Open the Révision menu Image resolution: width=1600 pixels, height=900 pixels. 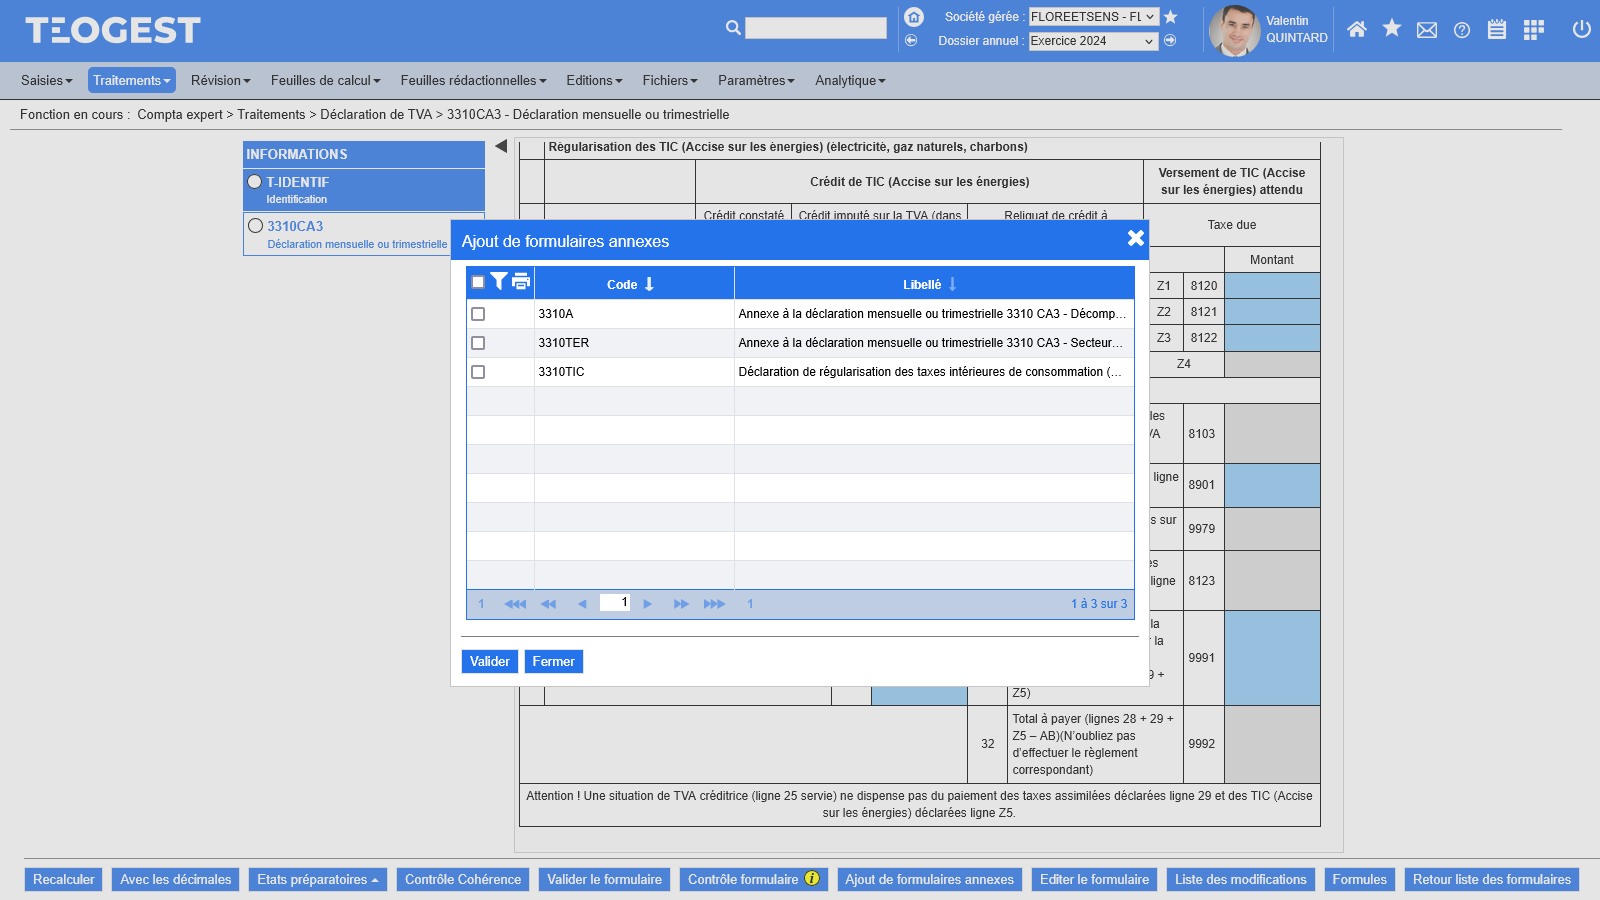point(220,81)
